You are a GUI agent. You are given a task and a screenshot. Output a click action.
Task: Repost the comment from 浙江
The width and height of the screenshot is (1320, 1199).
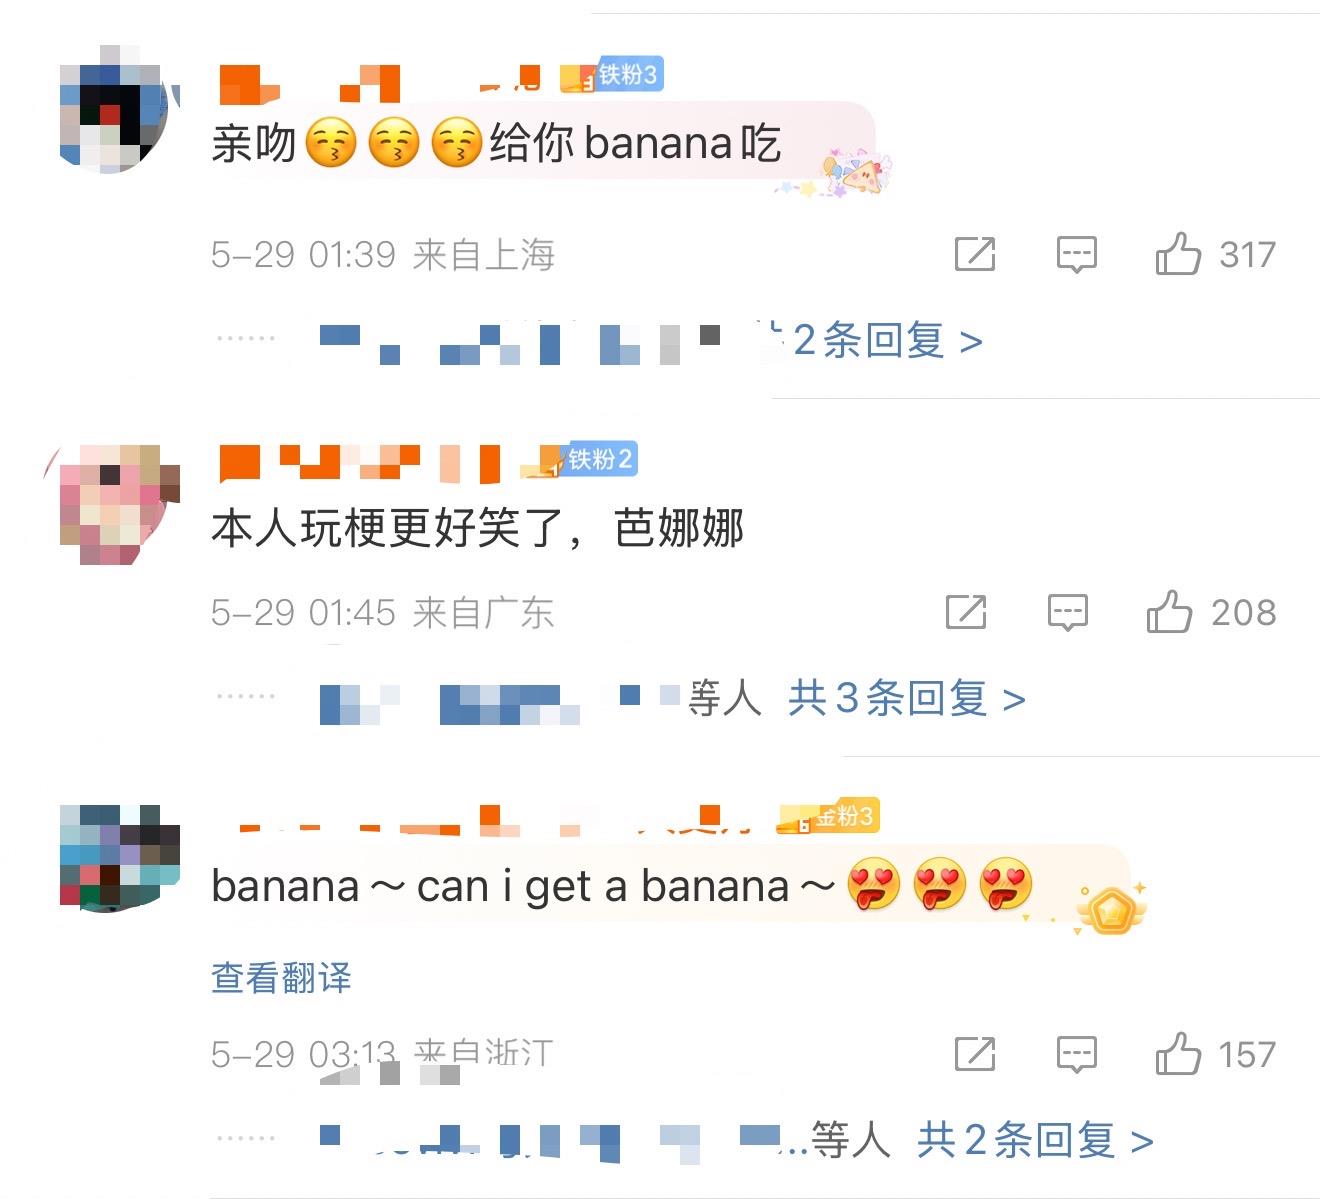[975, 1054]
